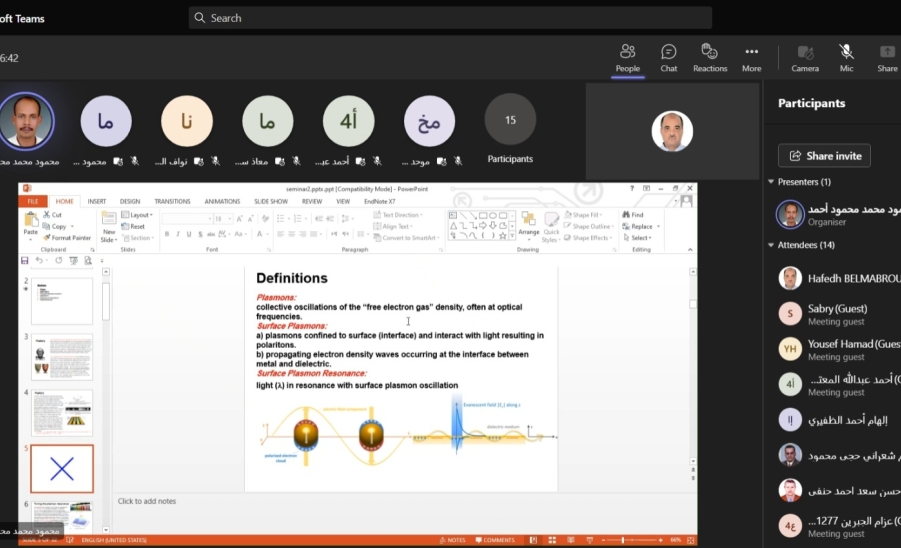Open the Shape Fill dropdown

(583, 215)
